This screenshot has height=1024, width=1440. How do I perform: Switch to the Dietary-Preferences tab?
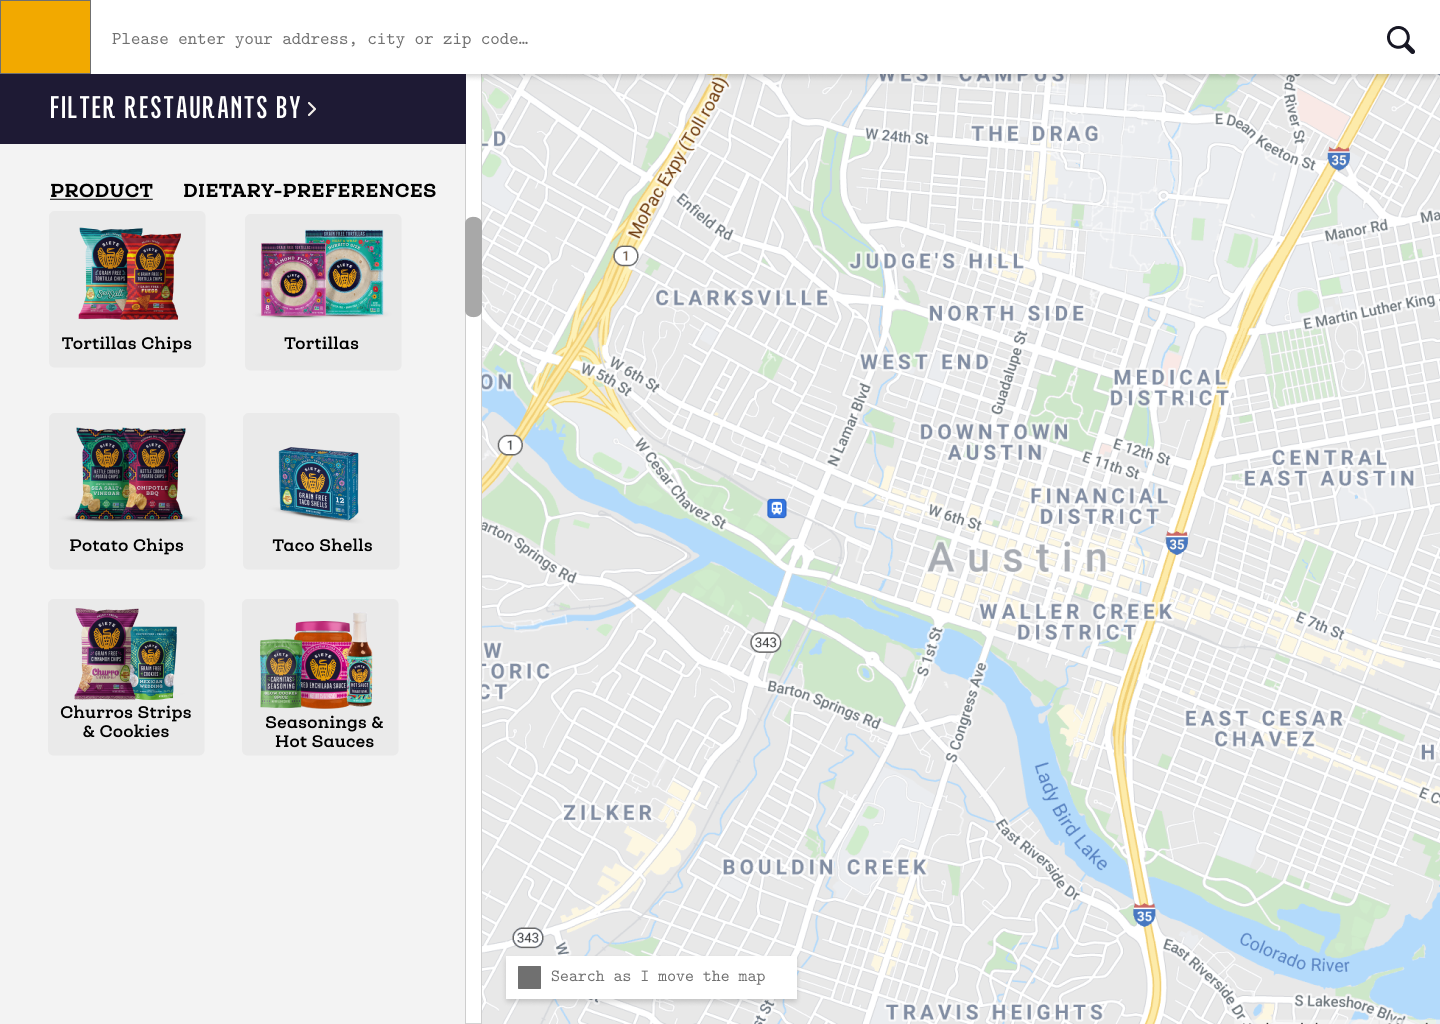(x=309, y=190)
